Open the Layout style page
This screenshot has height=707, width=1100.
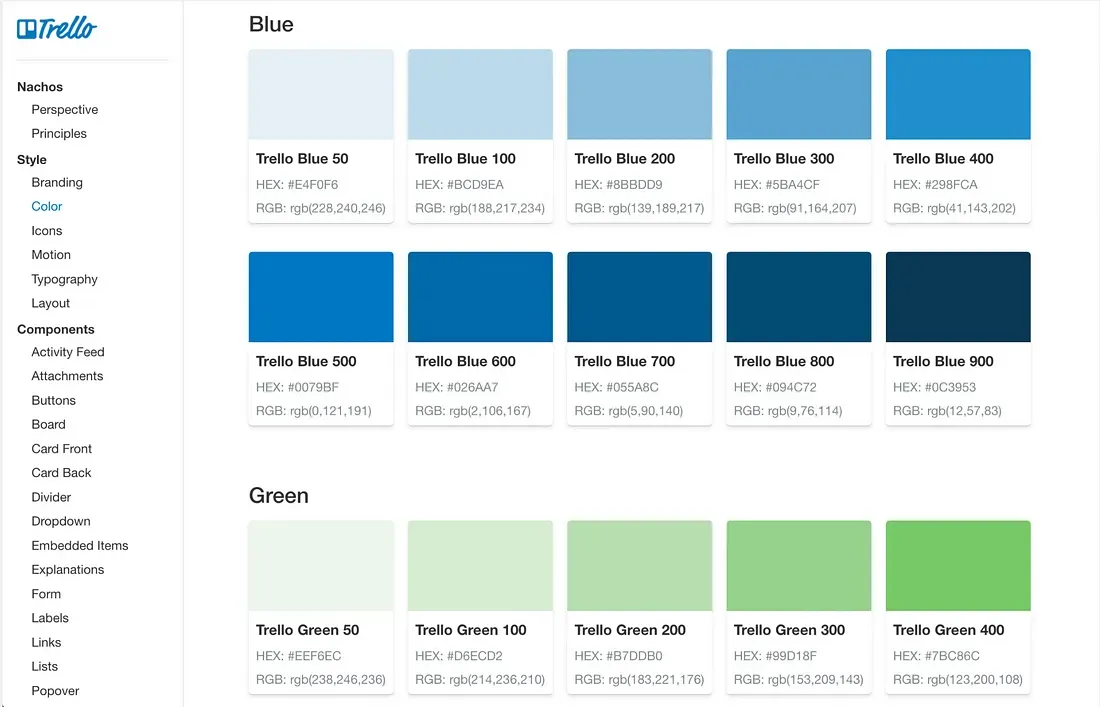click(x=50, y=303)
